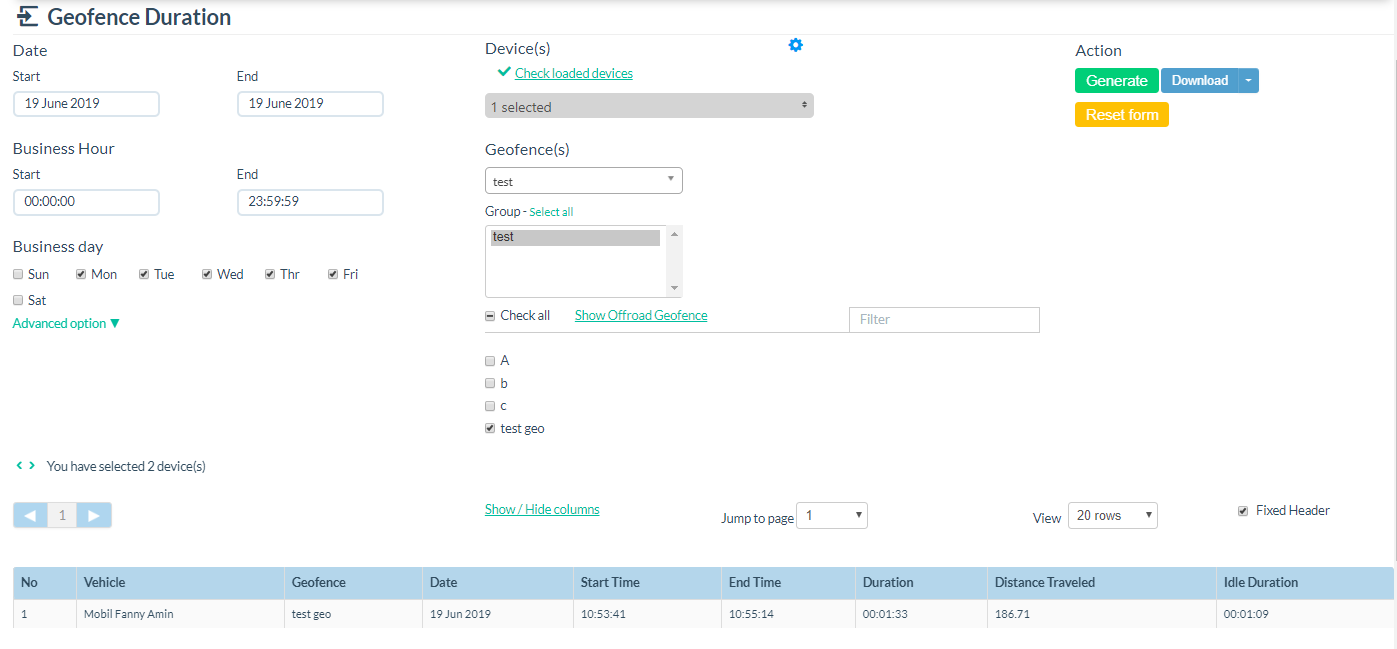Toggle the Sun business day checkbox
Screen dimensions: 1397x649
[18, 274]
